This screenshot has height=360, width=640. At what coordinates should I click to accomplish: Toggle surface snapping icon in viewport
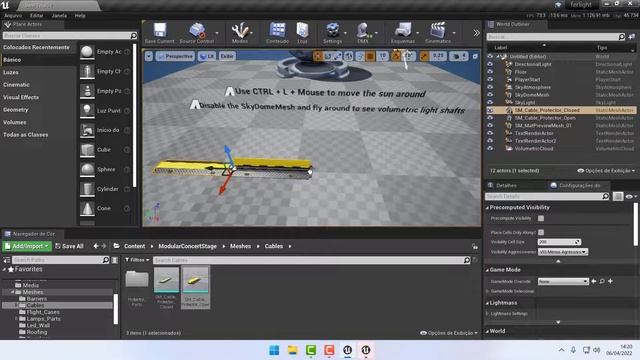tap(360, 56)
